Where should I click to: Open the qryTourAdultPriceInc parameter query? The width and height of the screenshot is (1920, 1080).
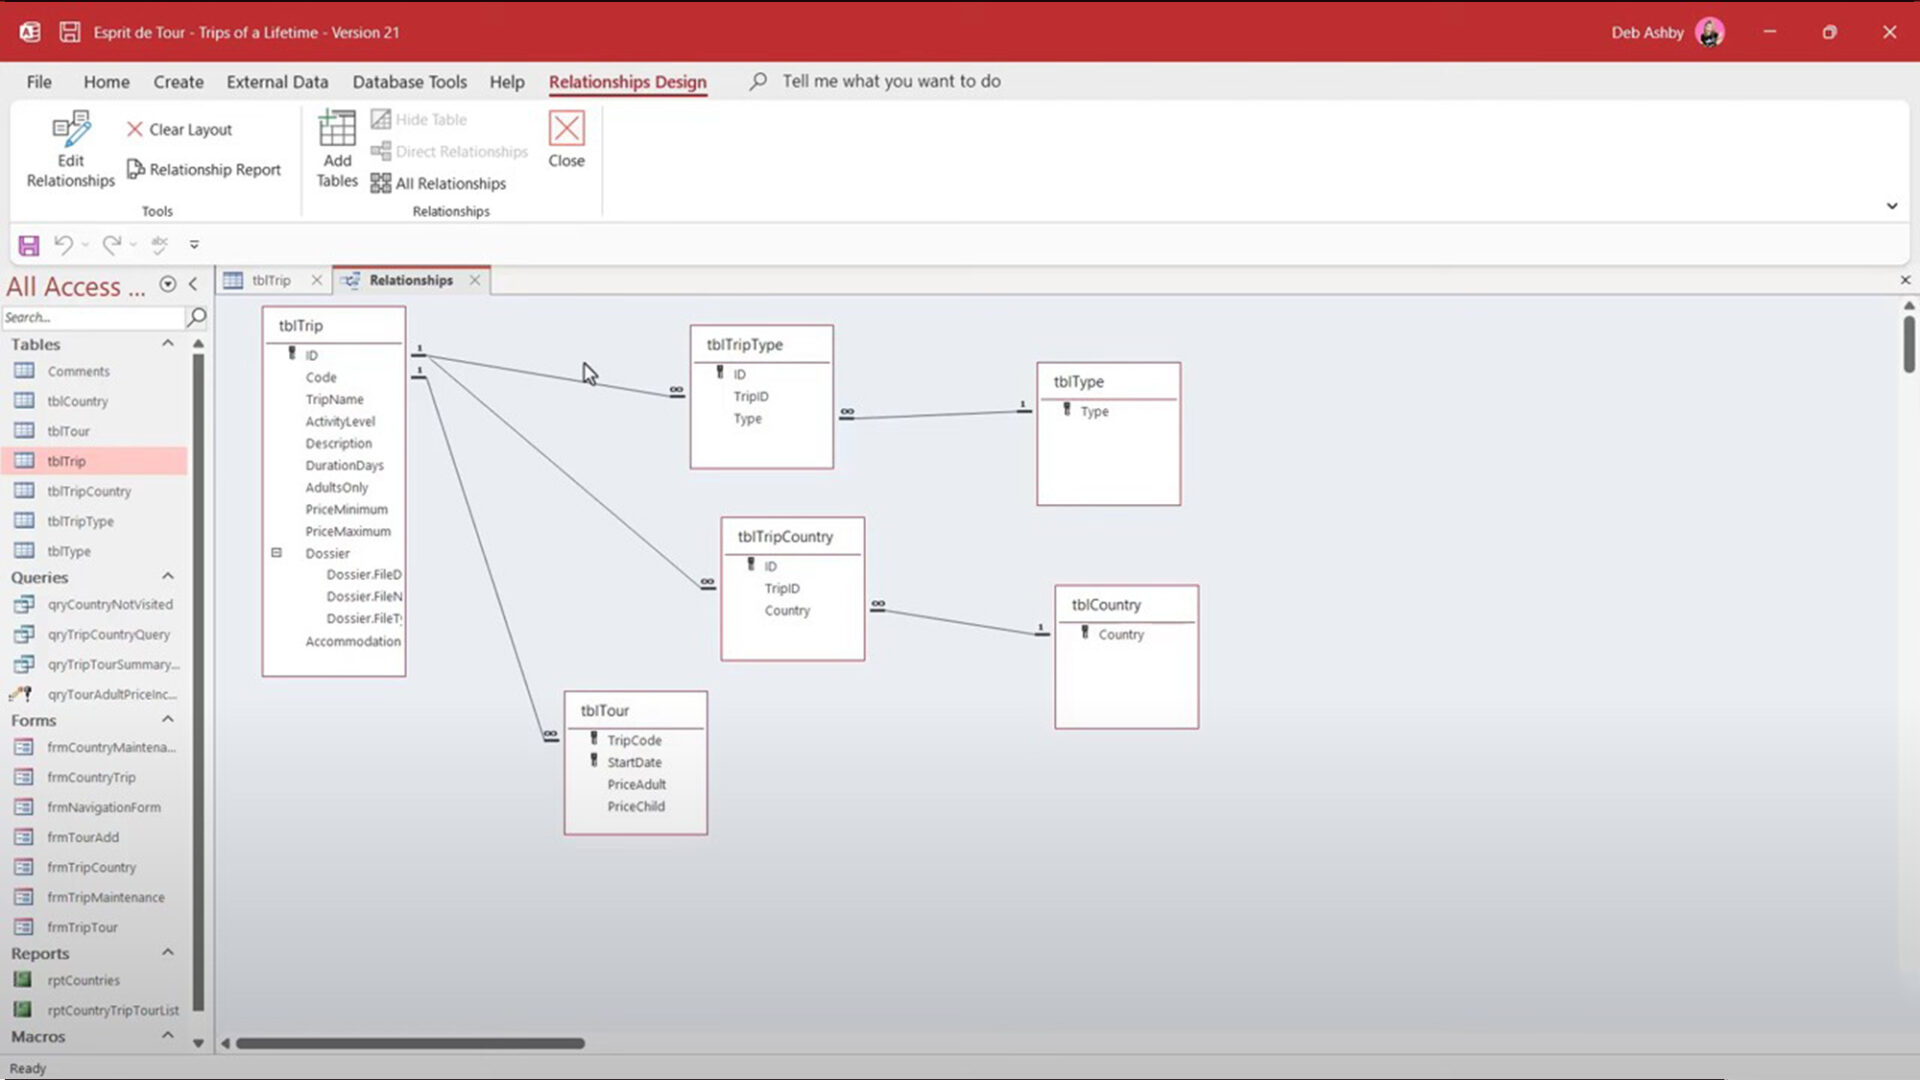click(110, 693)
